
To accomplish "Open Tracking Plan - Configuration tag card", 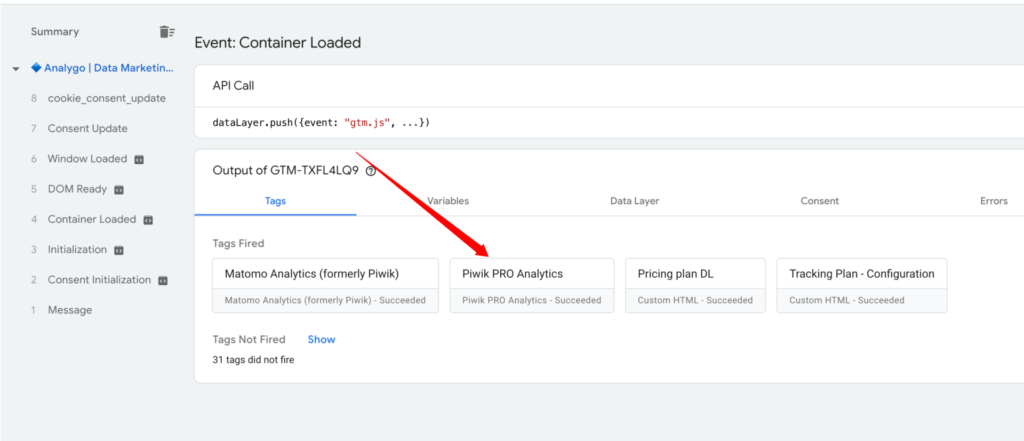I will [861, 285].
